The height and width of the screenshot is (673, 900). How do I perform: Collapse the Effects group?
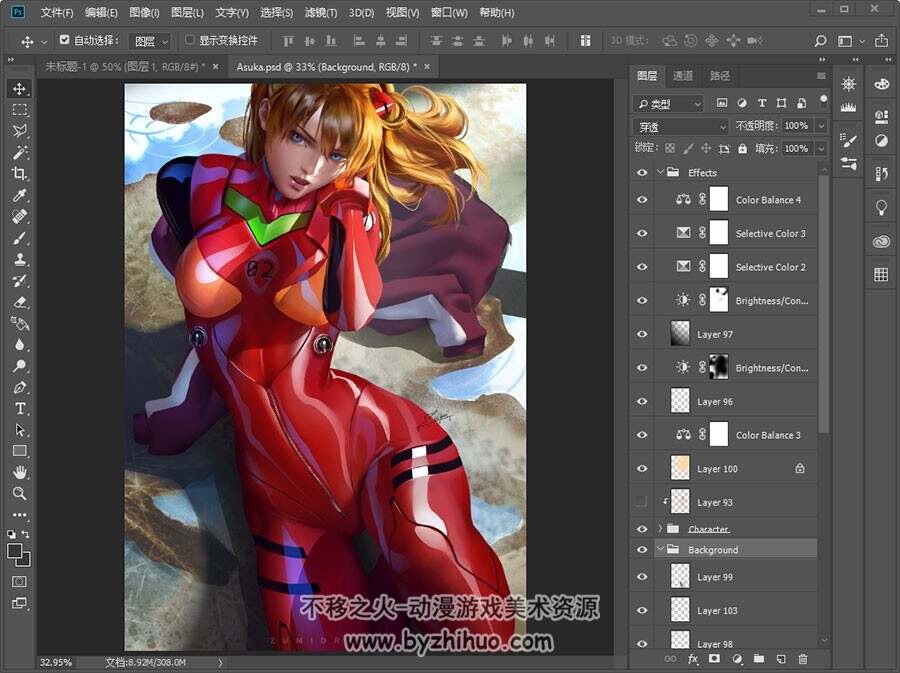[x=660, y=172]
